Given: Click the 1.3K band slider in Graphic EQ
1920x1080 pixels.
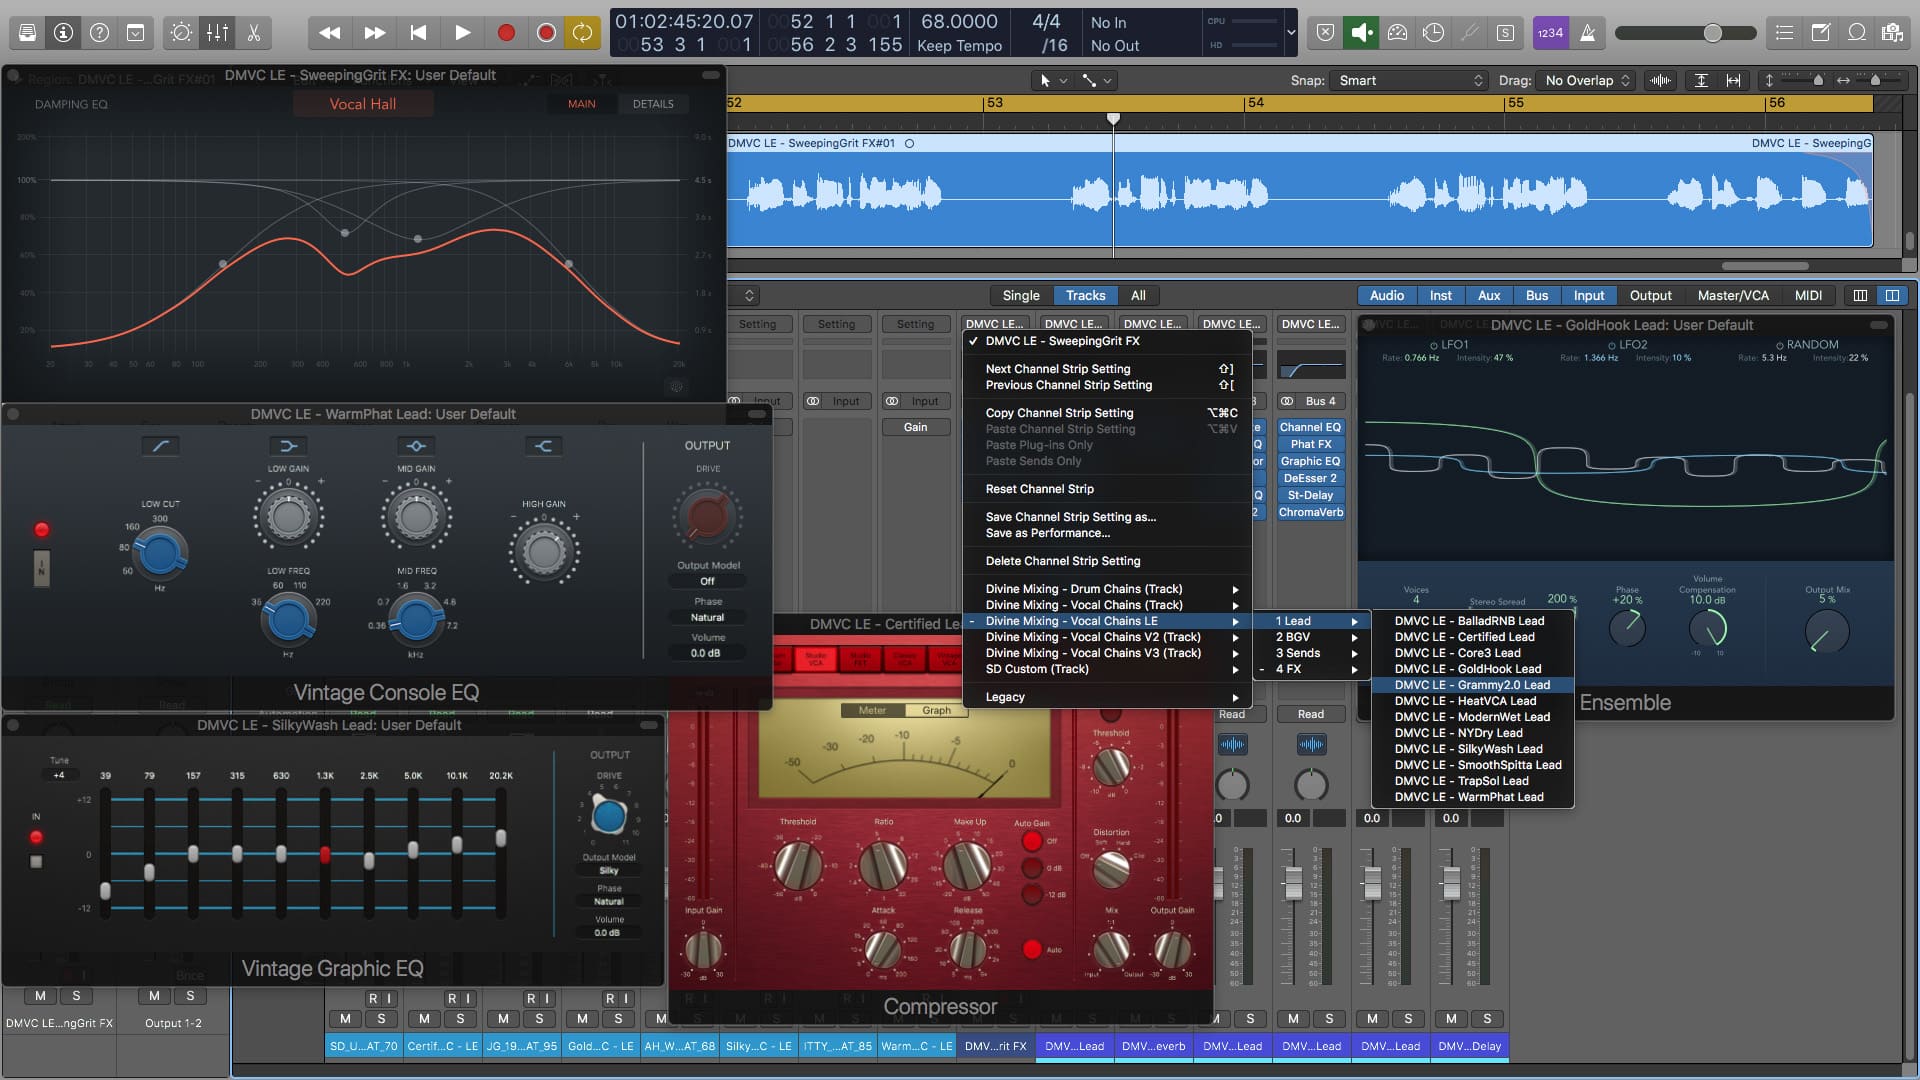Looking at the screenshot, I should coord(325,854).
